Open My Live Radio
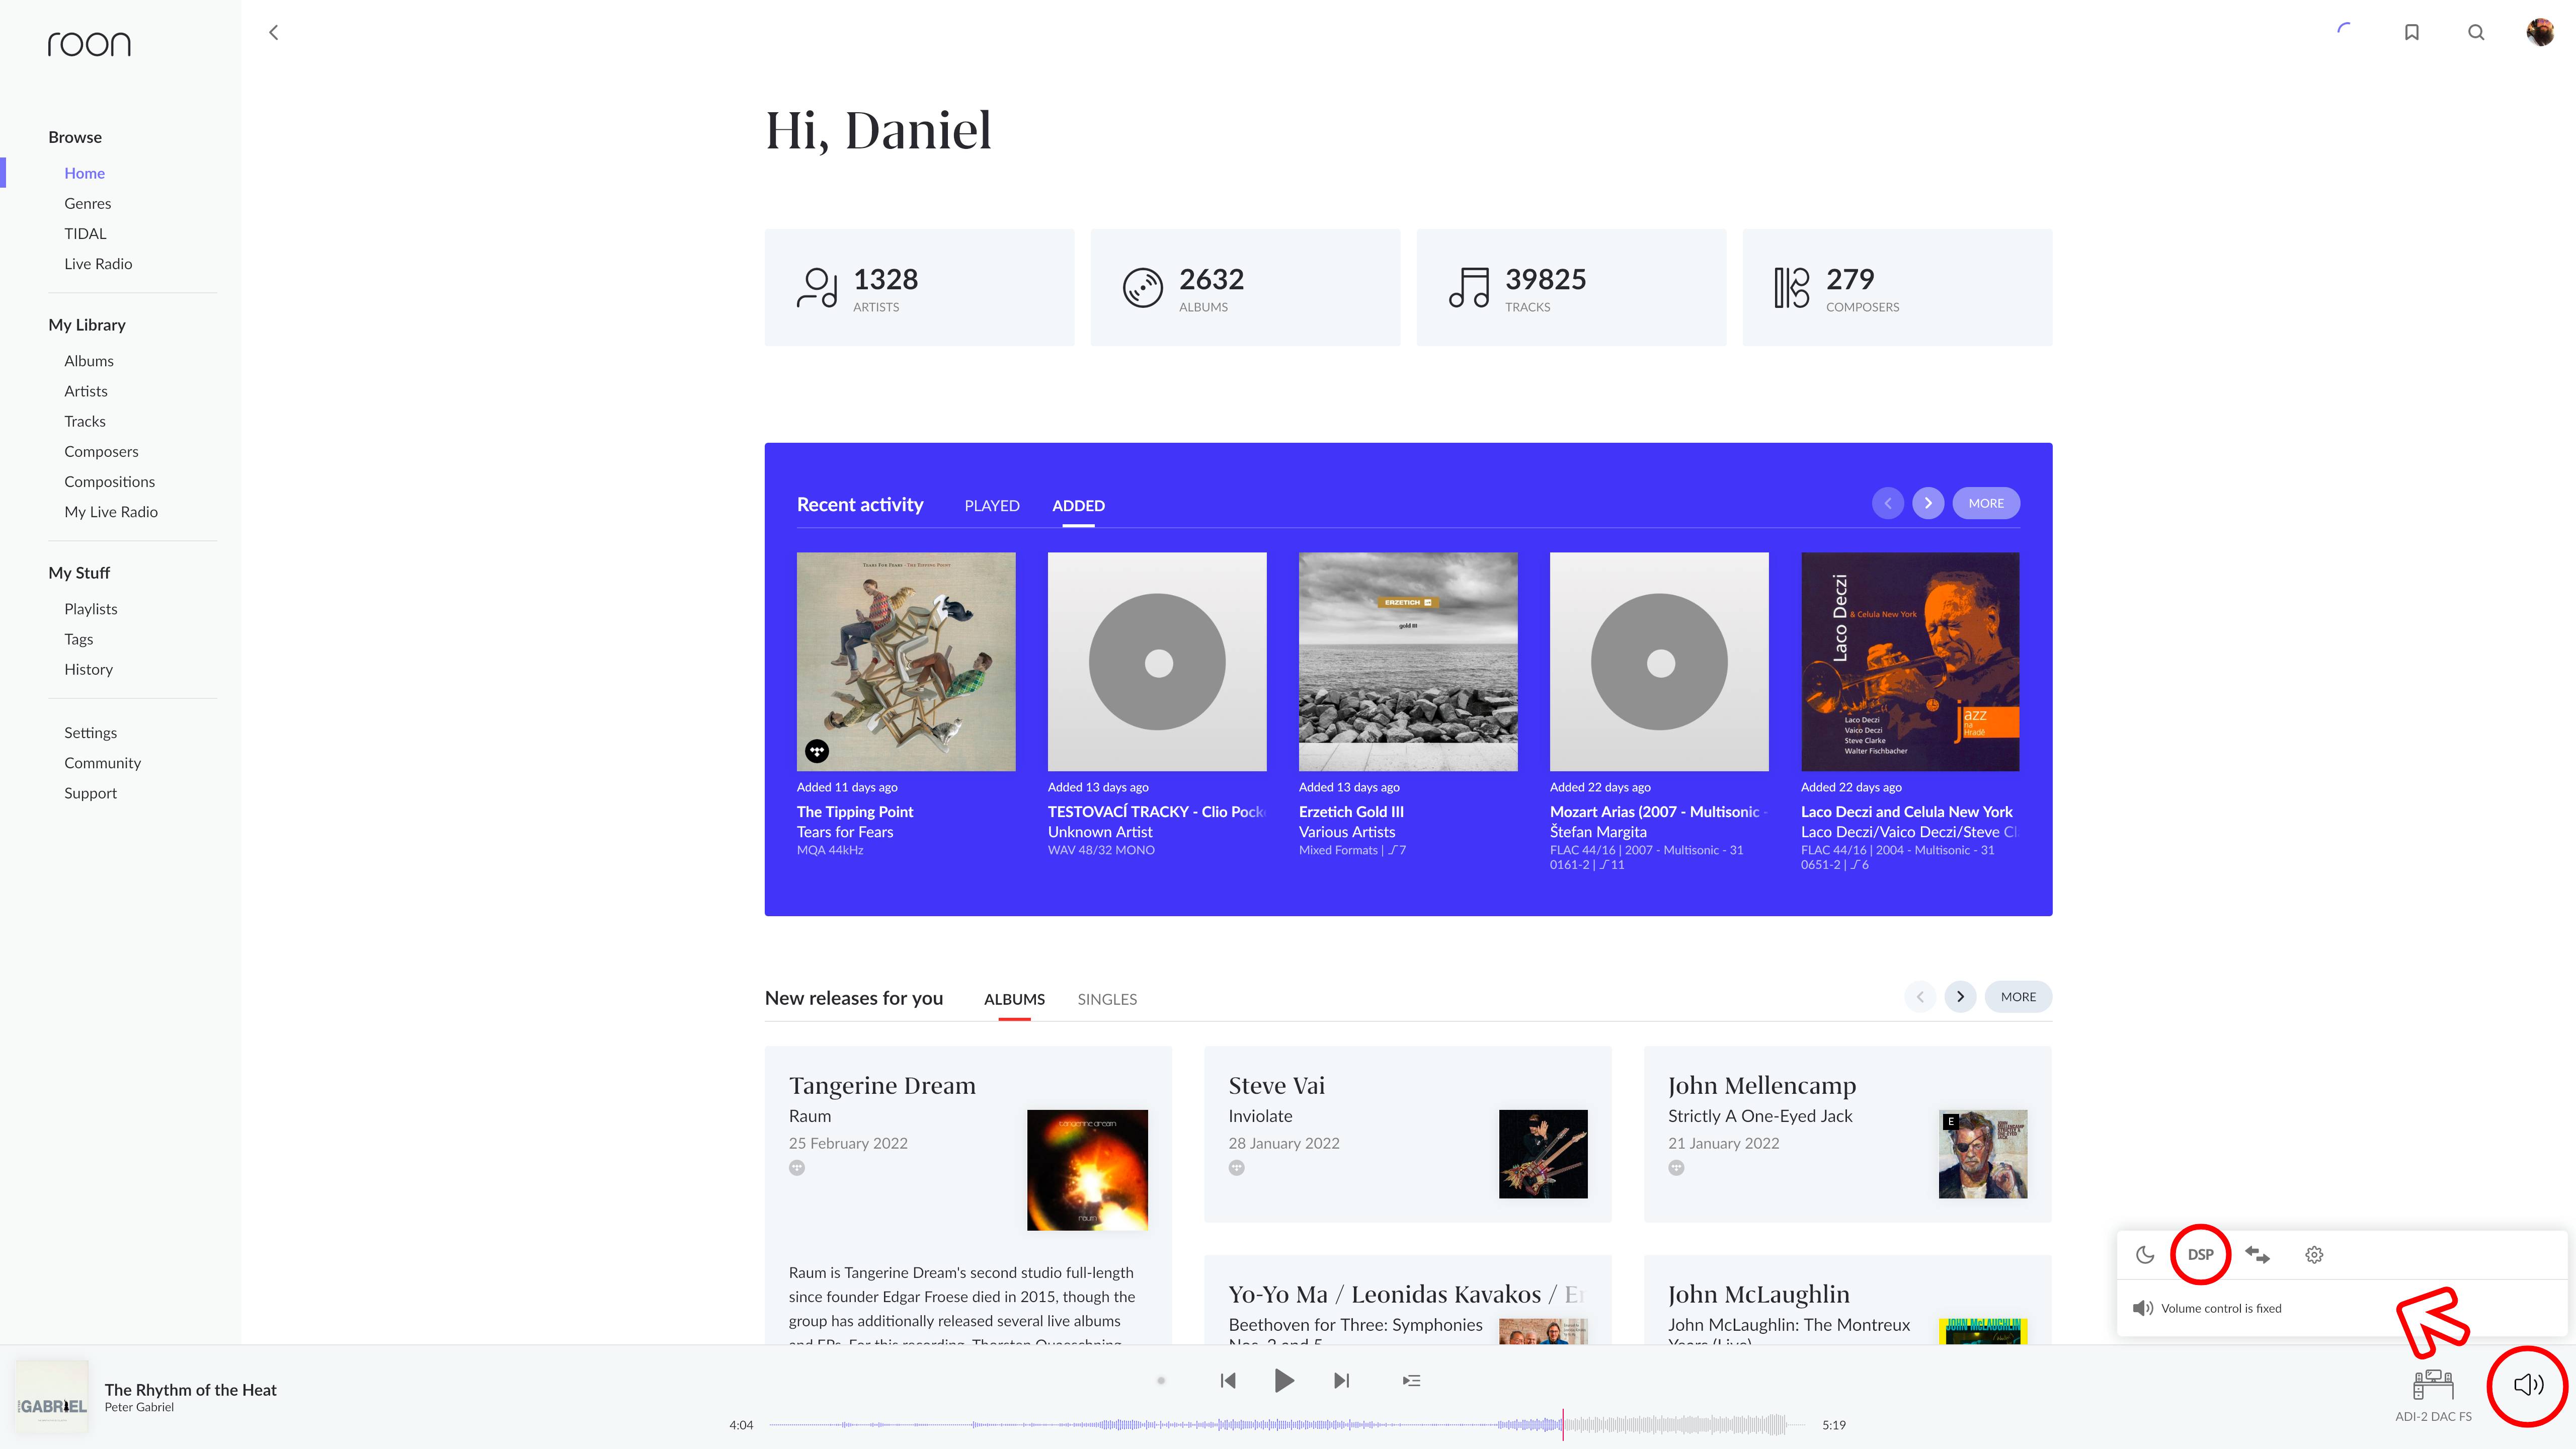 click(111, 512)
